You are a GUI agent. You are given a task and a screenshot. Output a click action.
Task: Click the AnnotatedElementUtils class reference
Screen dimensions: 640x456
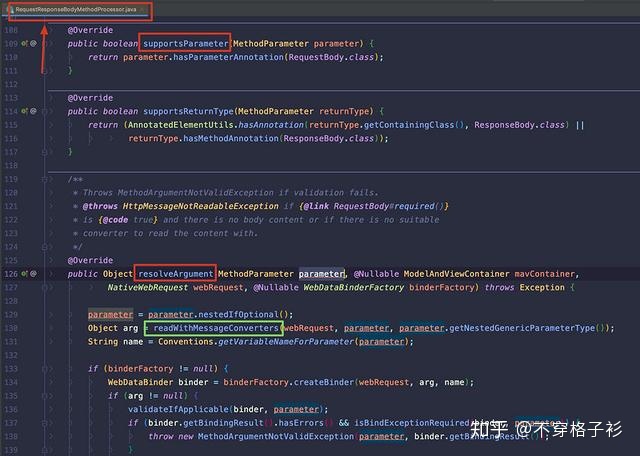[x=180, y=125]
